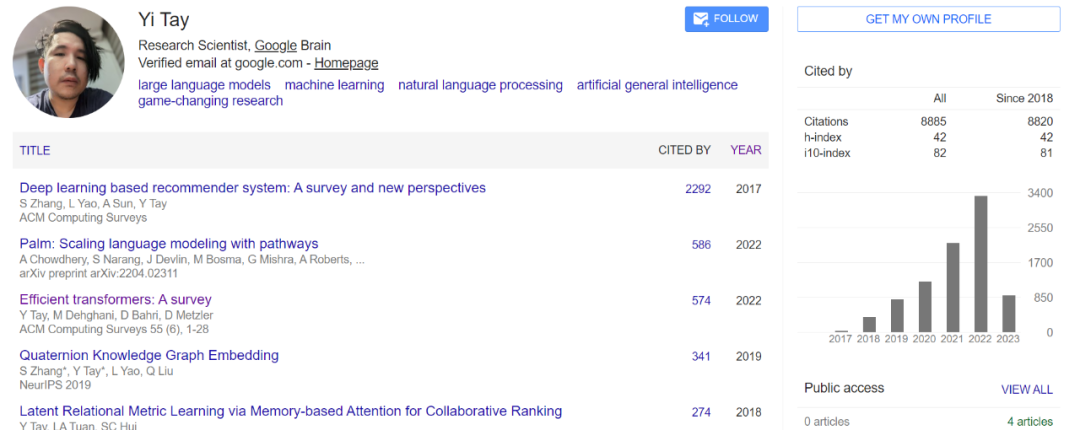This screenshot has height=430, width=1080.
Task: Open the machine learning interest tag
Action: tap(334, 85)
